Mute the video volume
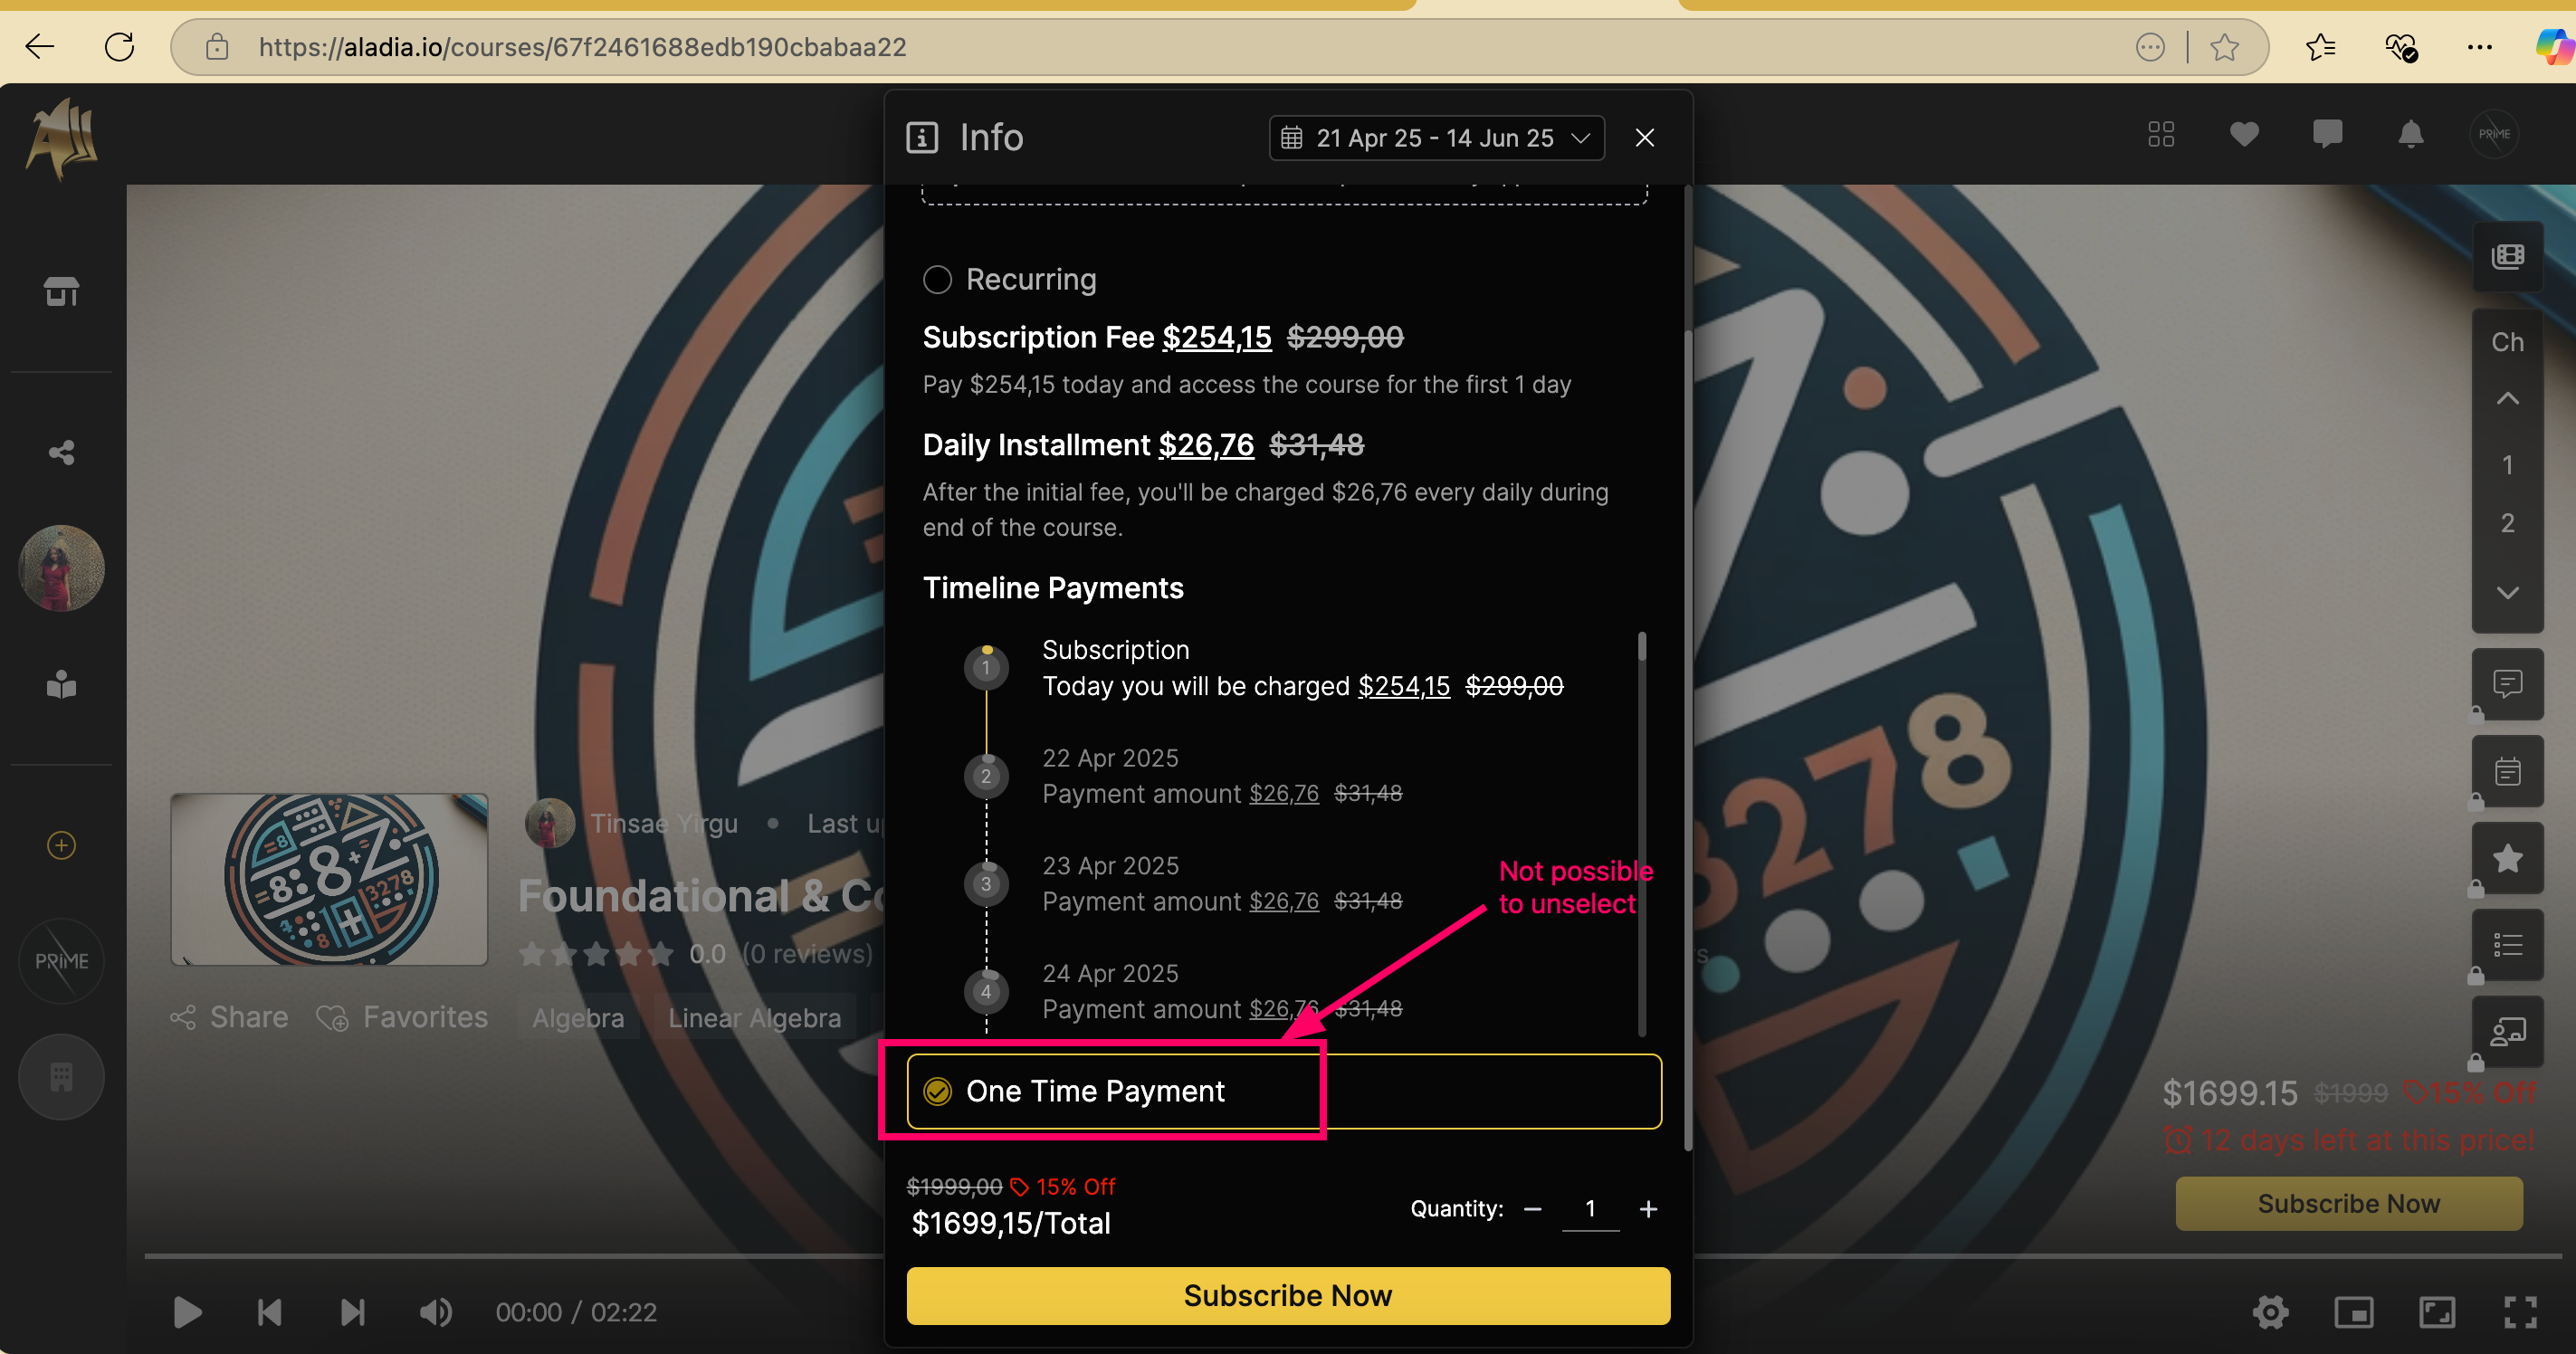 point(436,1312)
